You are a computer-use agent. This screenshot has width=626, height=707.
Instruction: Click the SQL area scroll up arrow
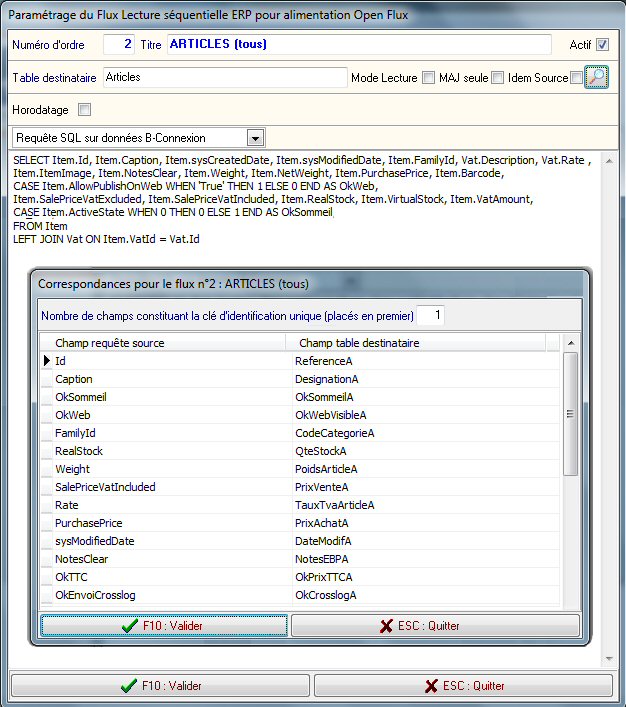pos(609,161)
